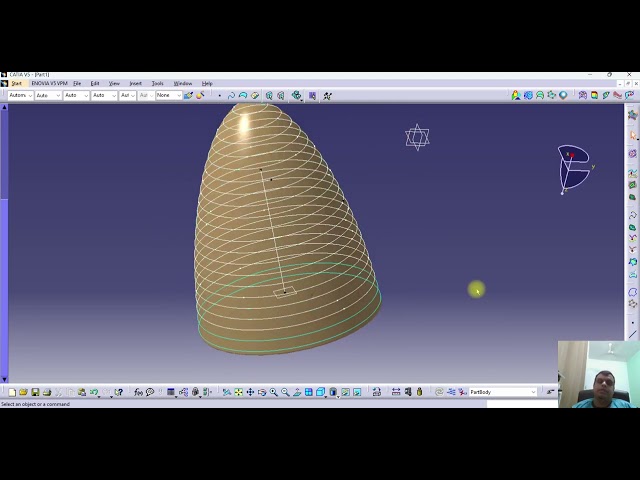Click the Measure Item icon

point(408,392)
